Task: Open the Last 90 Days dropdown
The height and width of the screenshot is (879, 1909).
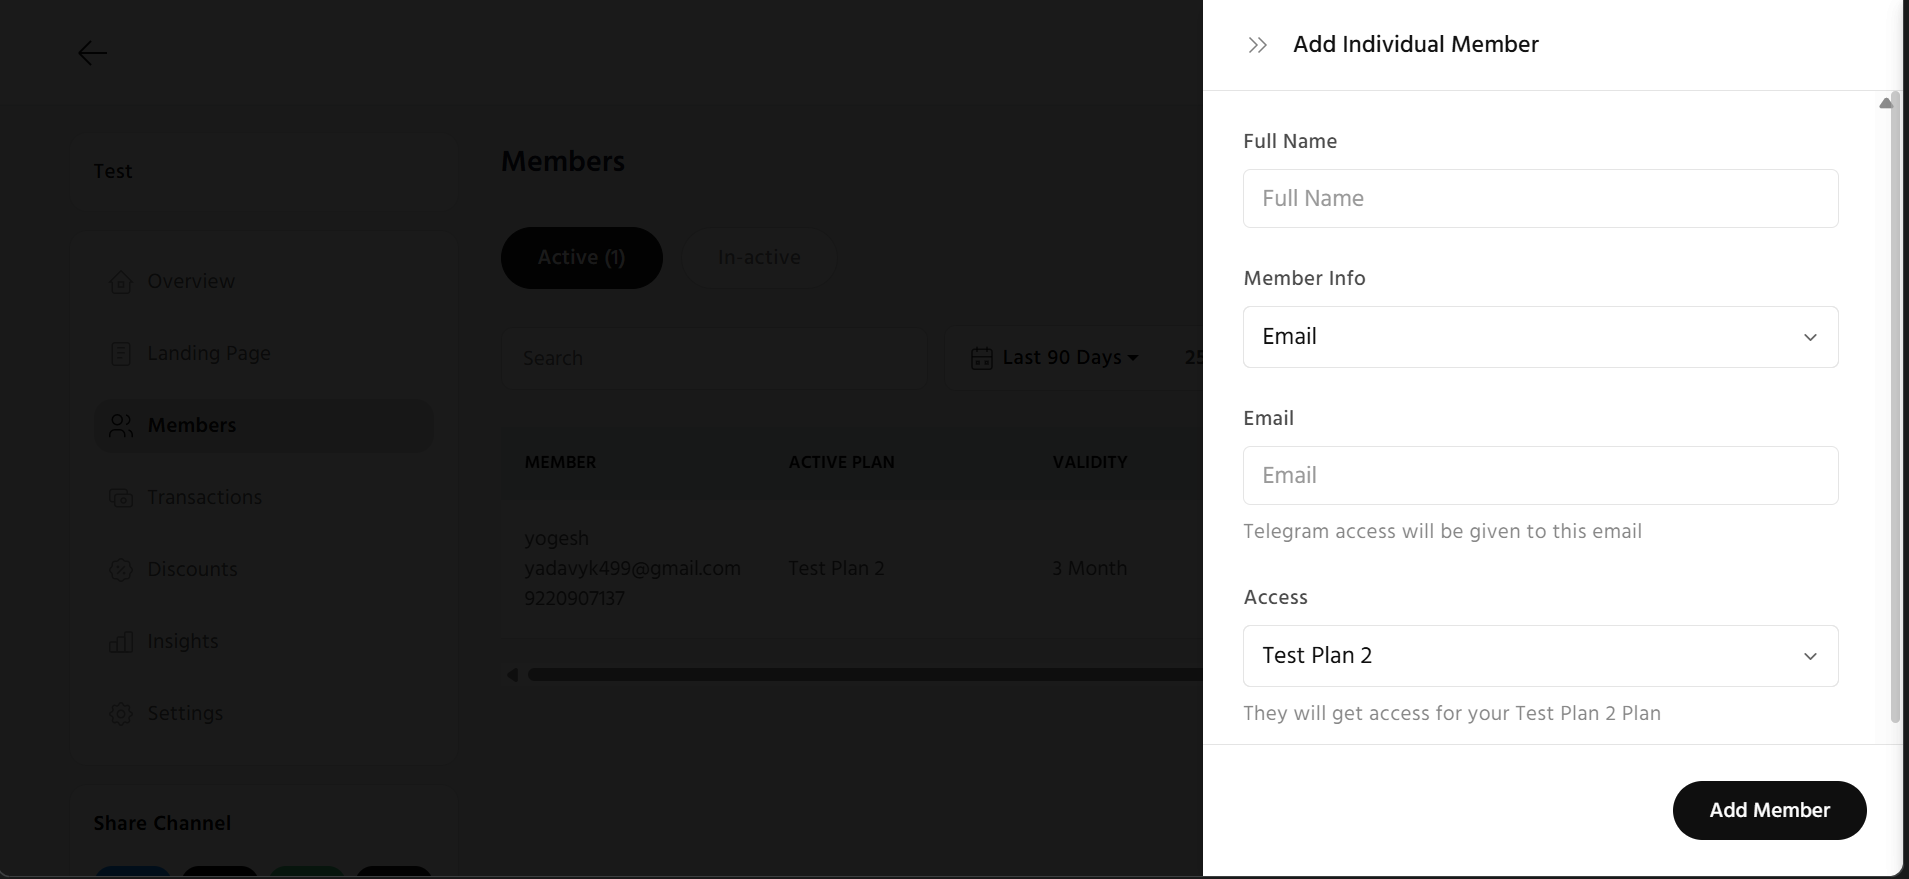Action: click(x=1070, y=358)
